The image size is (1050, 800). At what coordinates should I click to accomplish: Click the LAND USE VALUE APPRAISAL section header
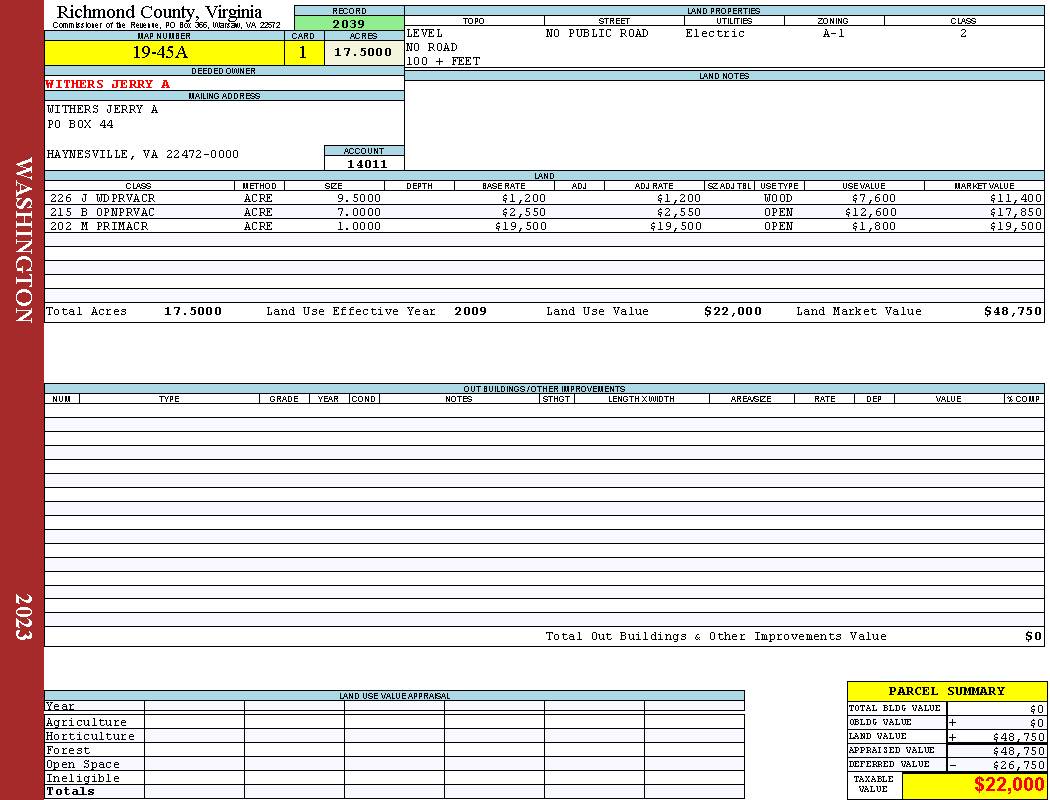(x=394, y=696)
